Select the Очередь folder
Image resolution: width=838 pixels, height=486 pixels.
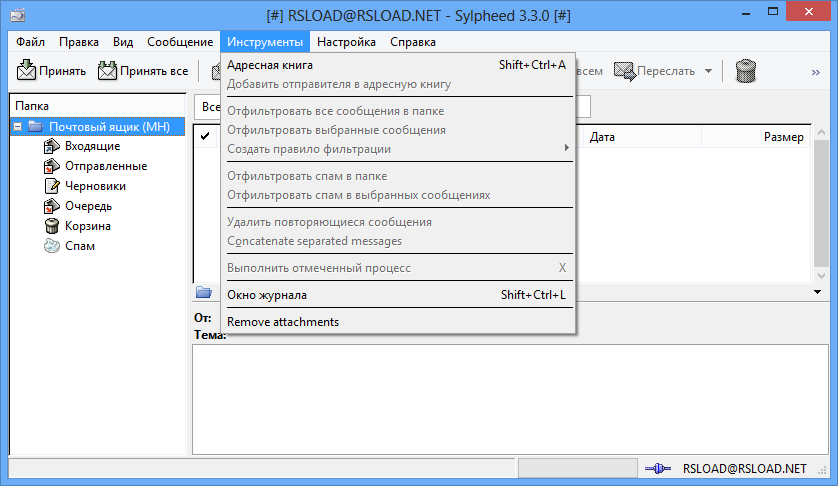pos(88,206)
